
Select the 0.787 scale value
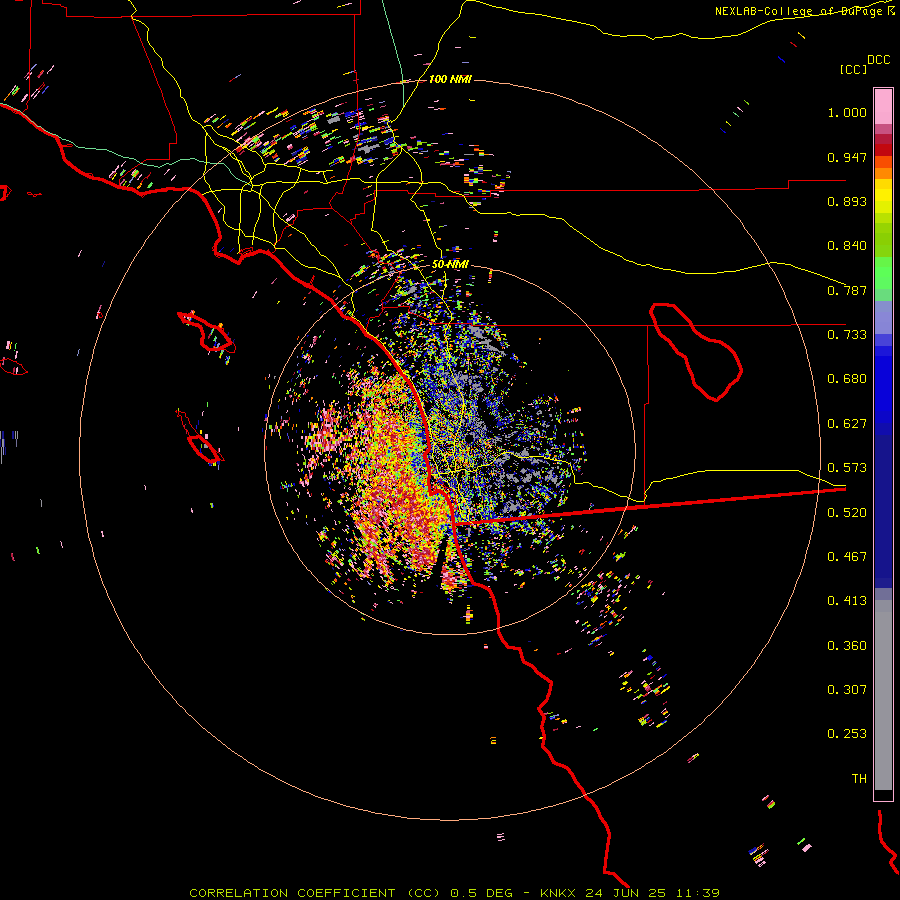847,290
